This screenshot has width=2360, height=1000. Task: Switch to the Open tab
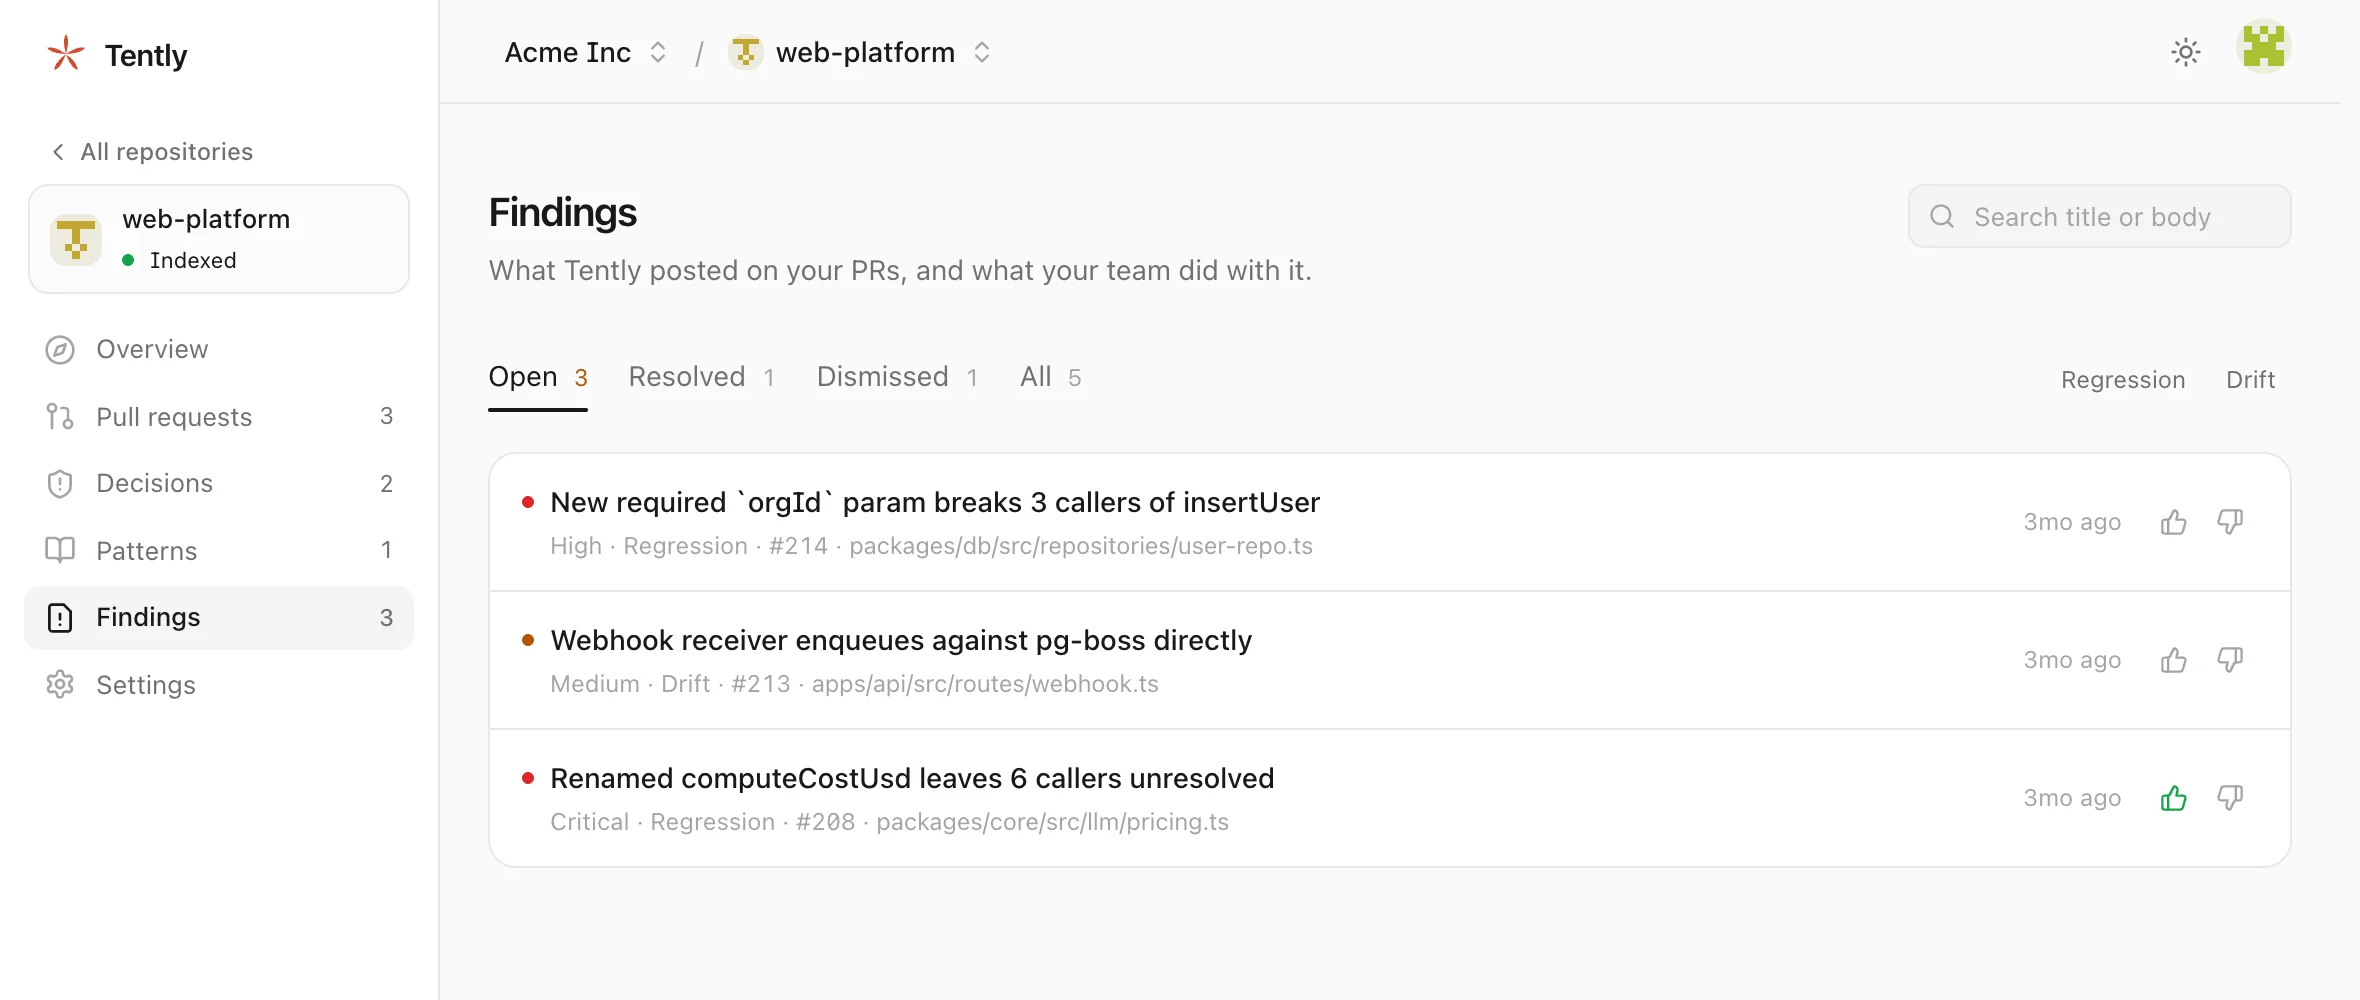click(x=538, y=377)
